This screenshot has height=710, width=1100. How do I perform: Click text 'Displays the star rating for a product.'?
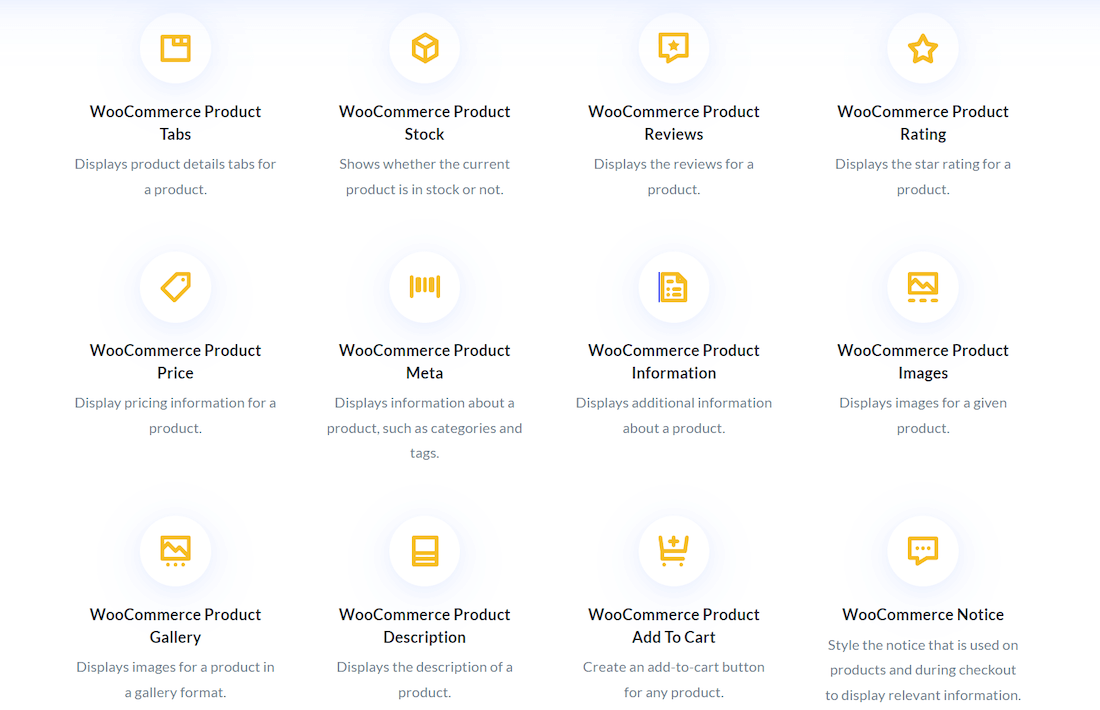(923, 177)
